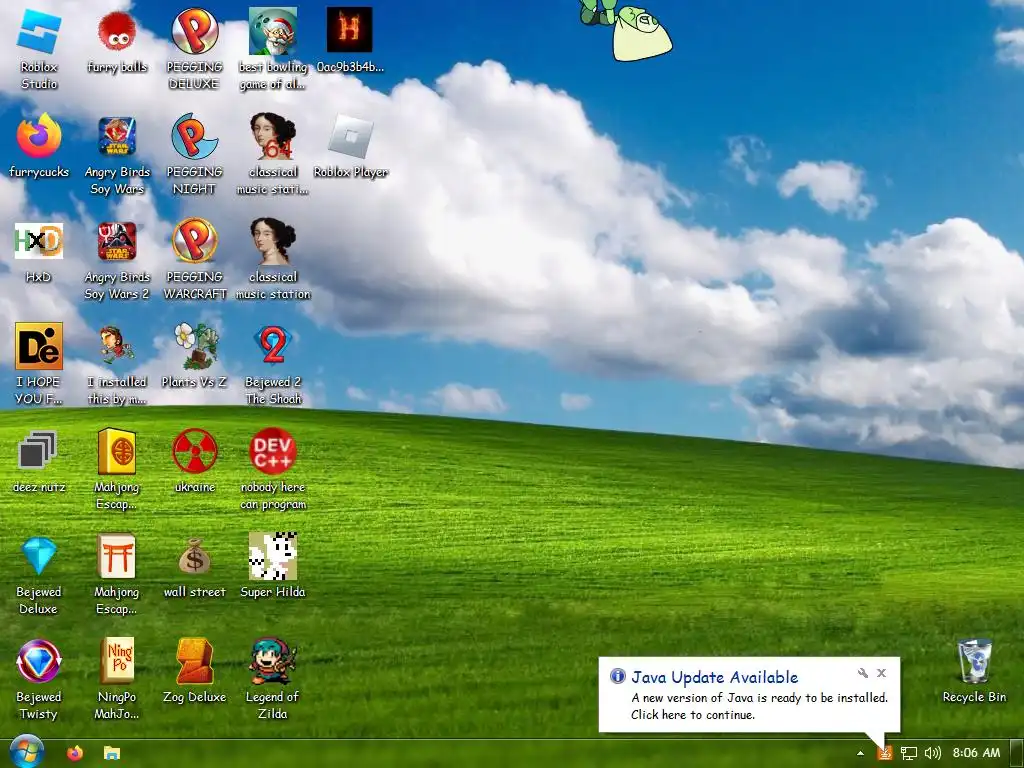Open File Explorer from the taskbar

[112, 753]
